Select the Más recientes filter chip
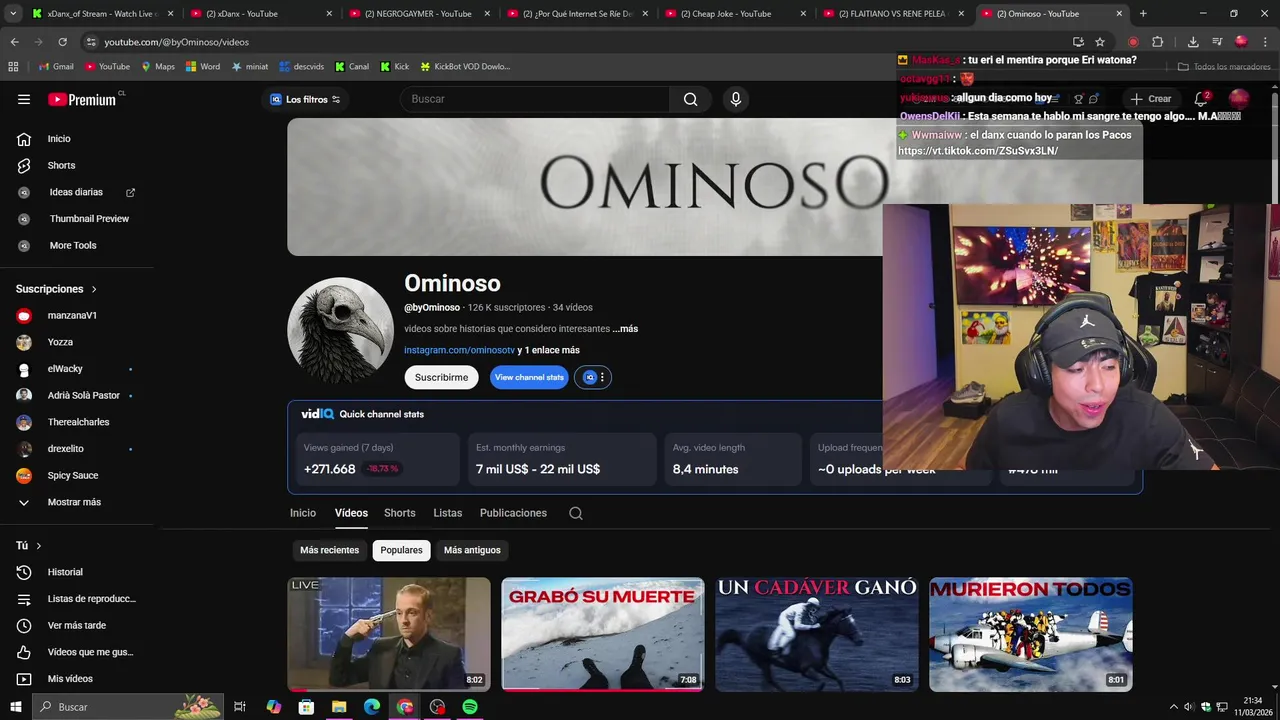Viewport: 1280px width, 720px height. tap(329, 550)
